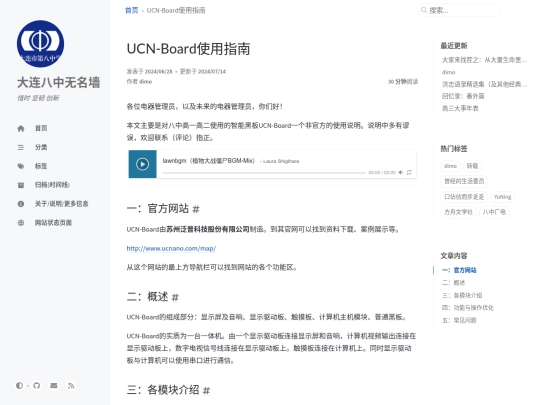Jump to 五：常见问题 in contents
Image resolution: width=540 pixels, height=405 pixels.
pyautogui.click(x=459, y=320)
